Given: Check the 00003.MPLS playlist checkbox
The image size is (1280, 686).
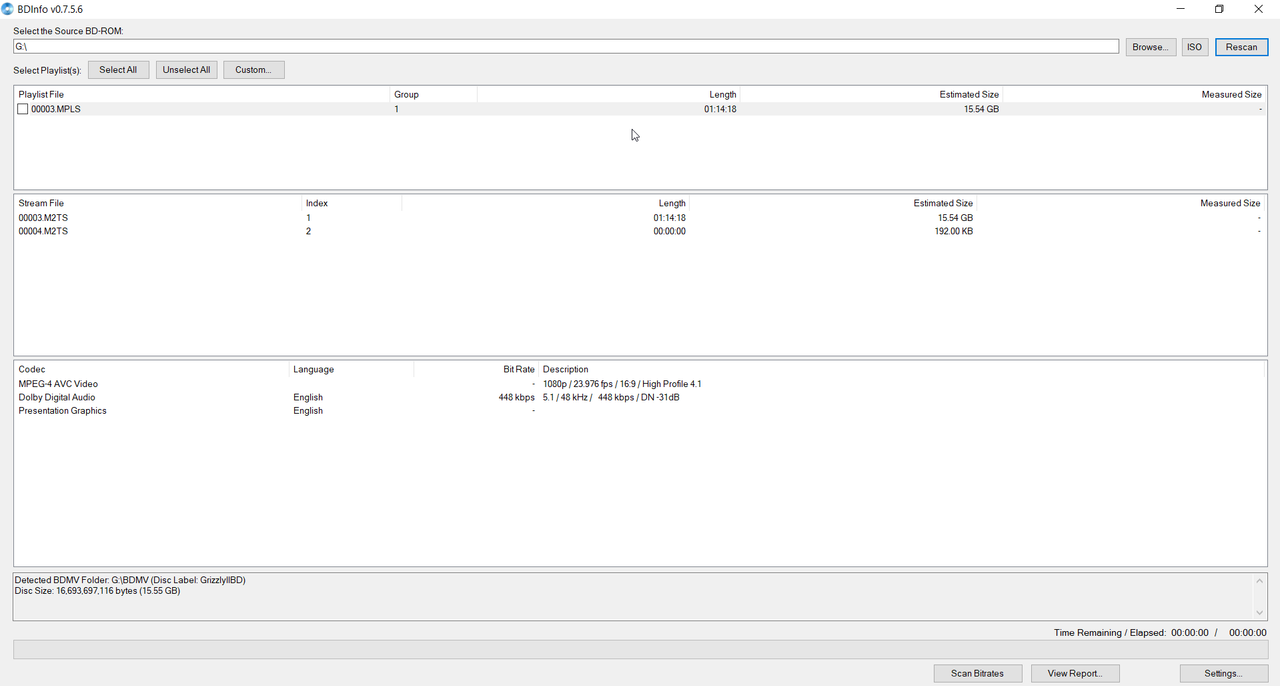Looking at the screenshot, I should (23, 109).
